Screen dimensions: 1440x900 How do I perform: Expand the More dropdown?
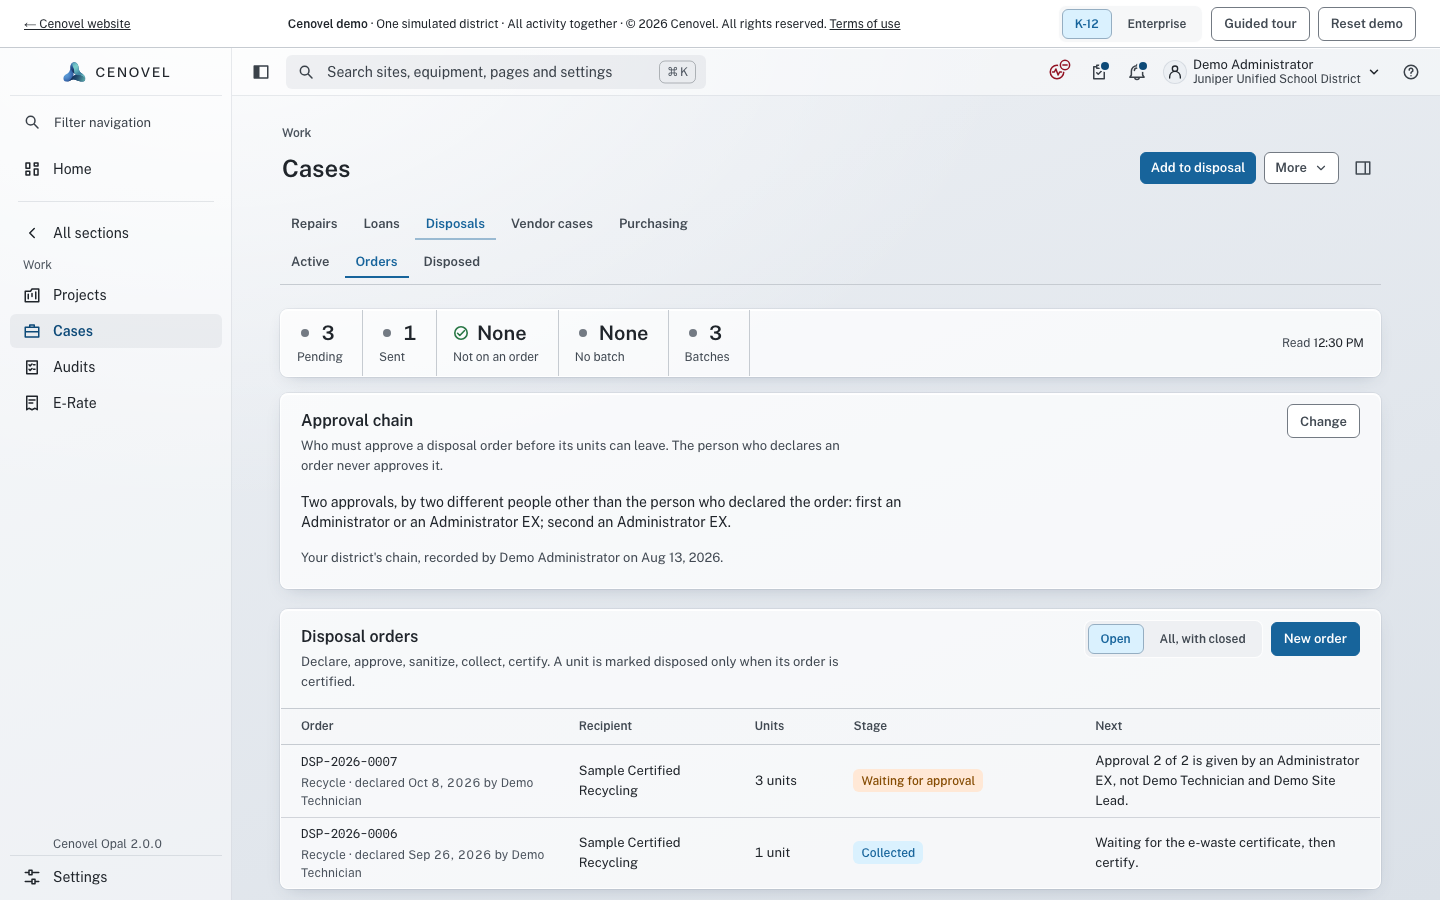coord(1301,168)
